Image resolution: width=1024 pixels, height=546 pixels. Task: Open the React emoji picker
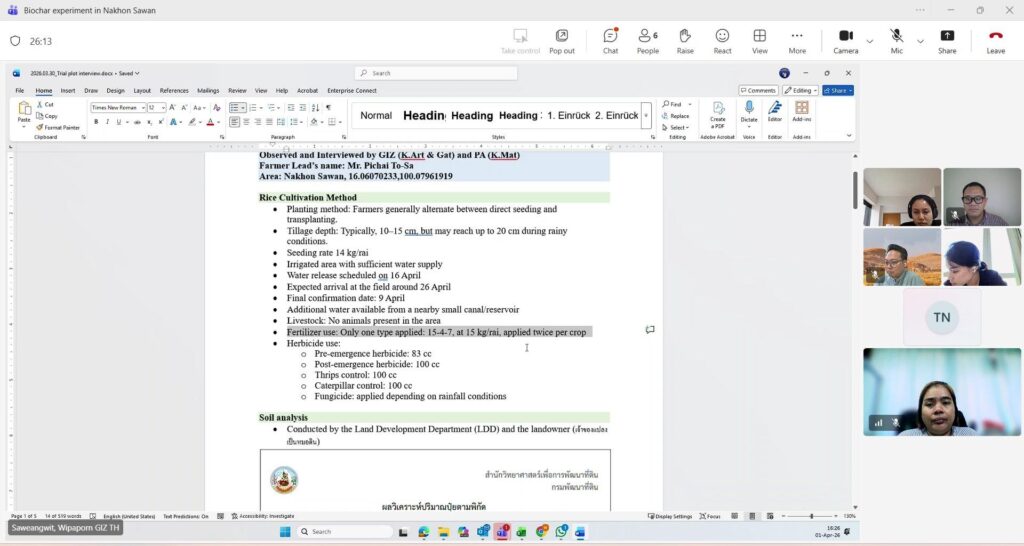click(x=722, y=40)
